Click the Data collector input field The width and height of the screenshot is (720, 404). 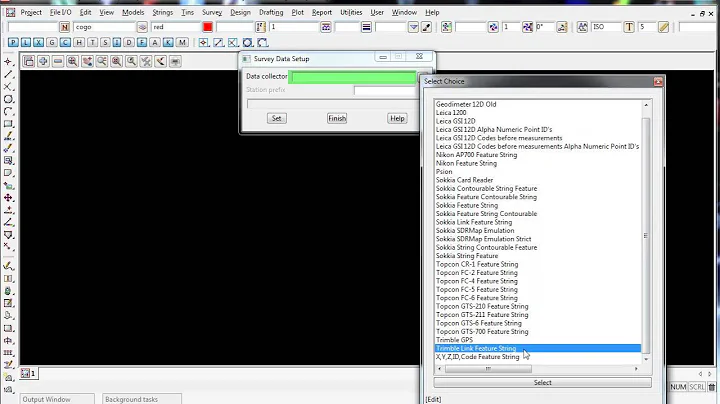[354, 77]
